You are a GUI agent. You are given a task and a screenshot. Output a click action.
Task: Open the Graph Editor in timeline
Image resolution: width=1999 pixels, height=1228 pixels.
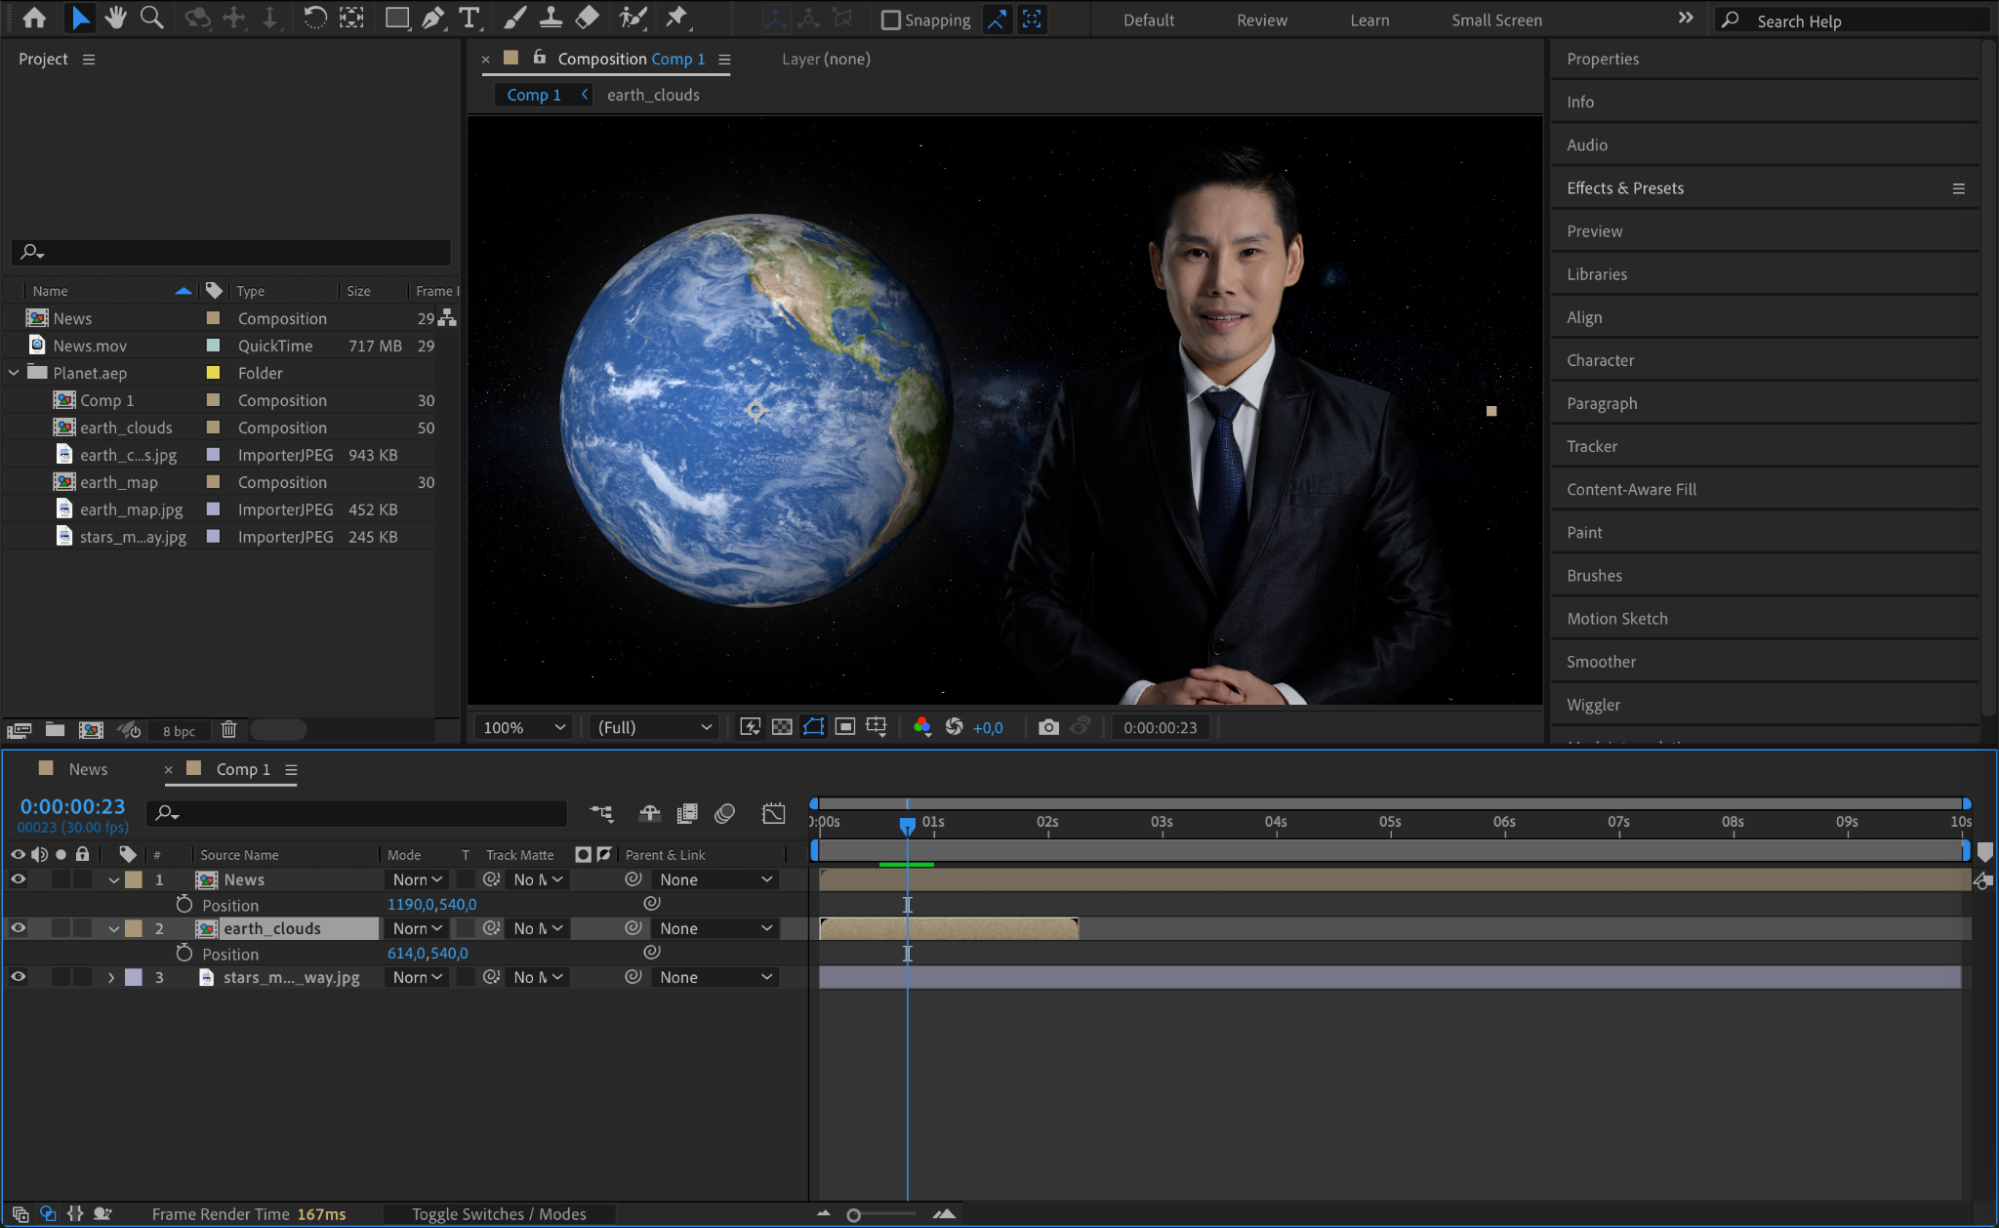pyautogui.click(x=773, y=813)
